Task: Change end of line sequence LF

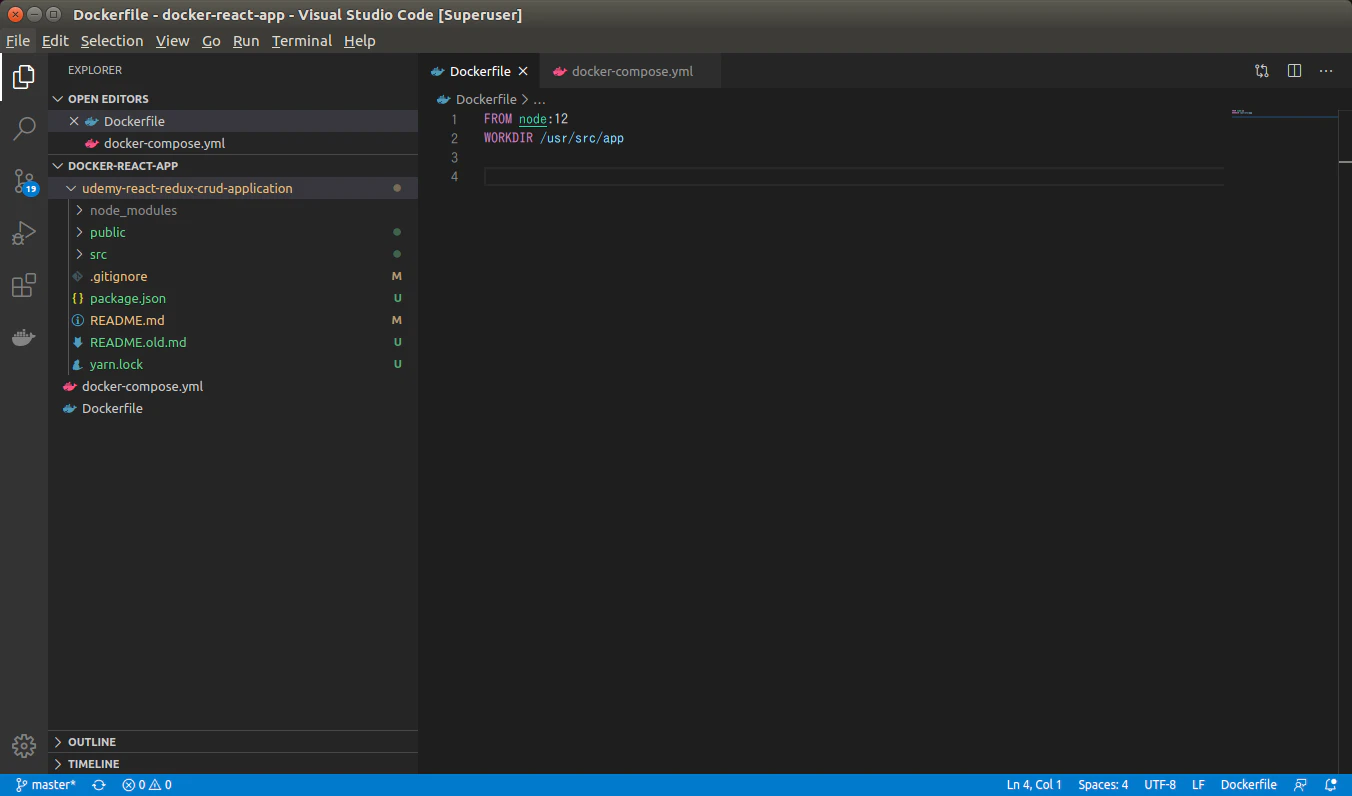Action: pos(1198,785)
